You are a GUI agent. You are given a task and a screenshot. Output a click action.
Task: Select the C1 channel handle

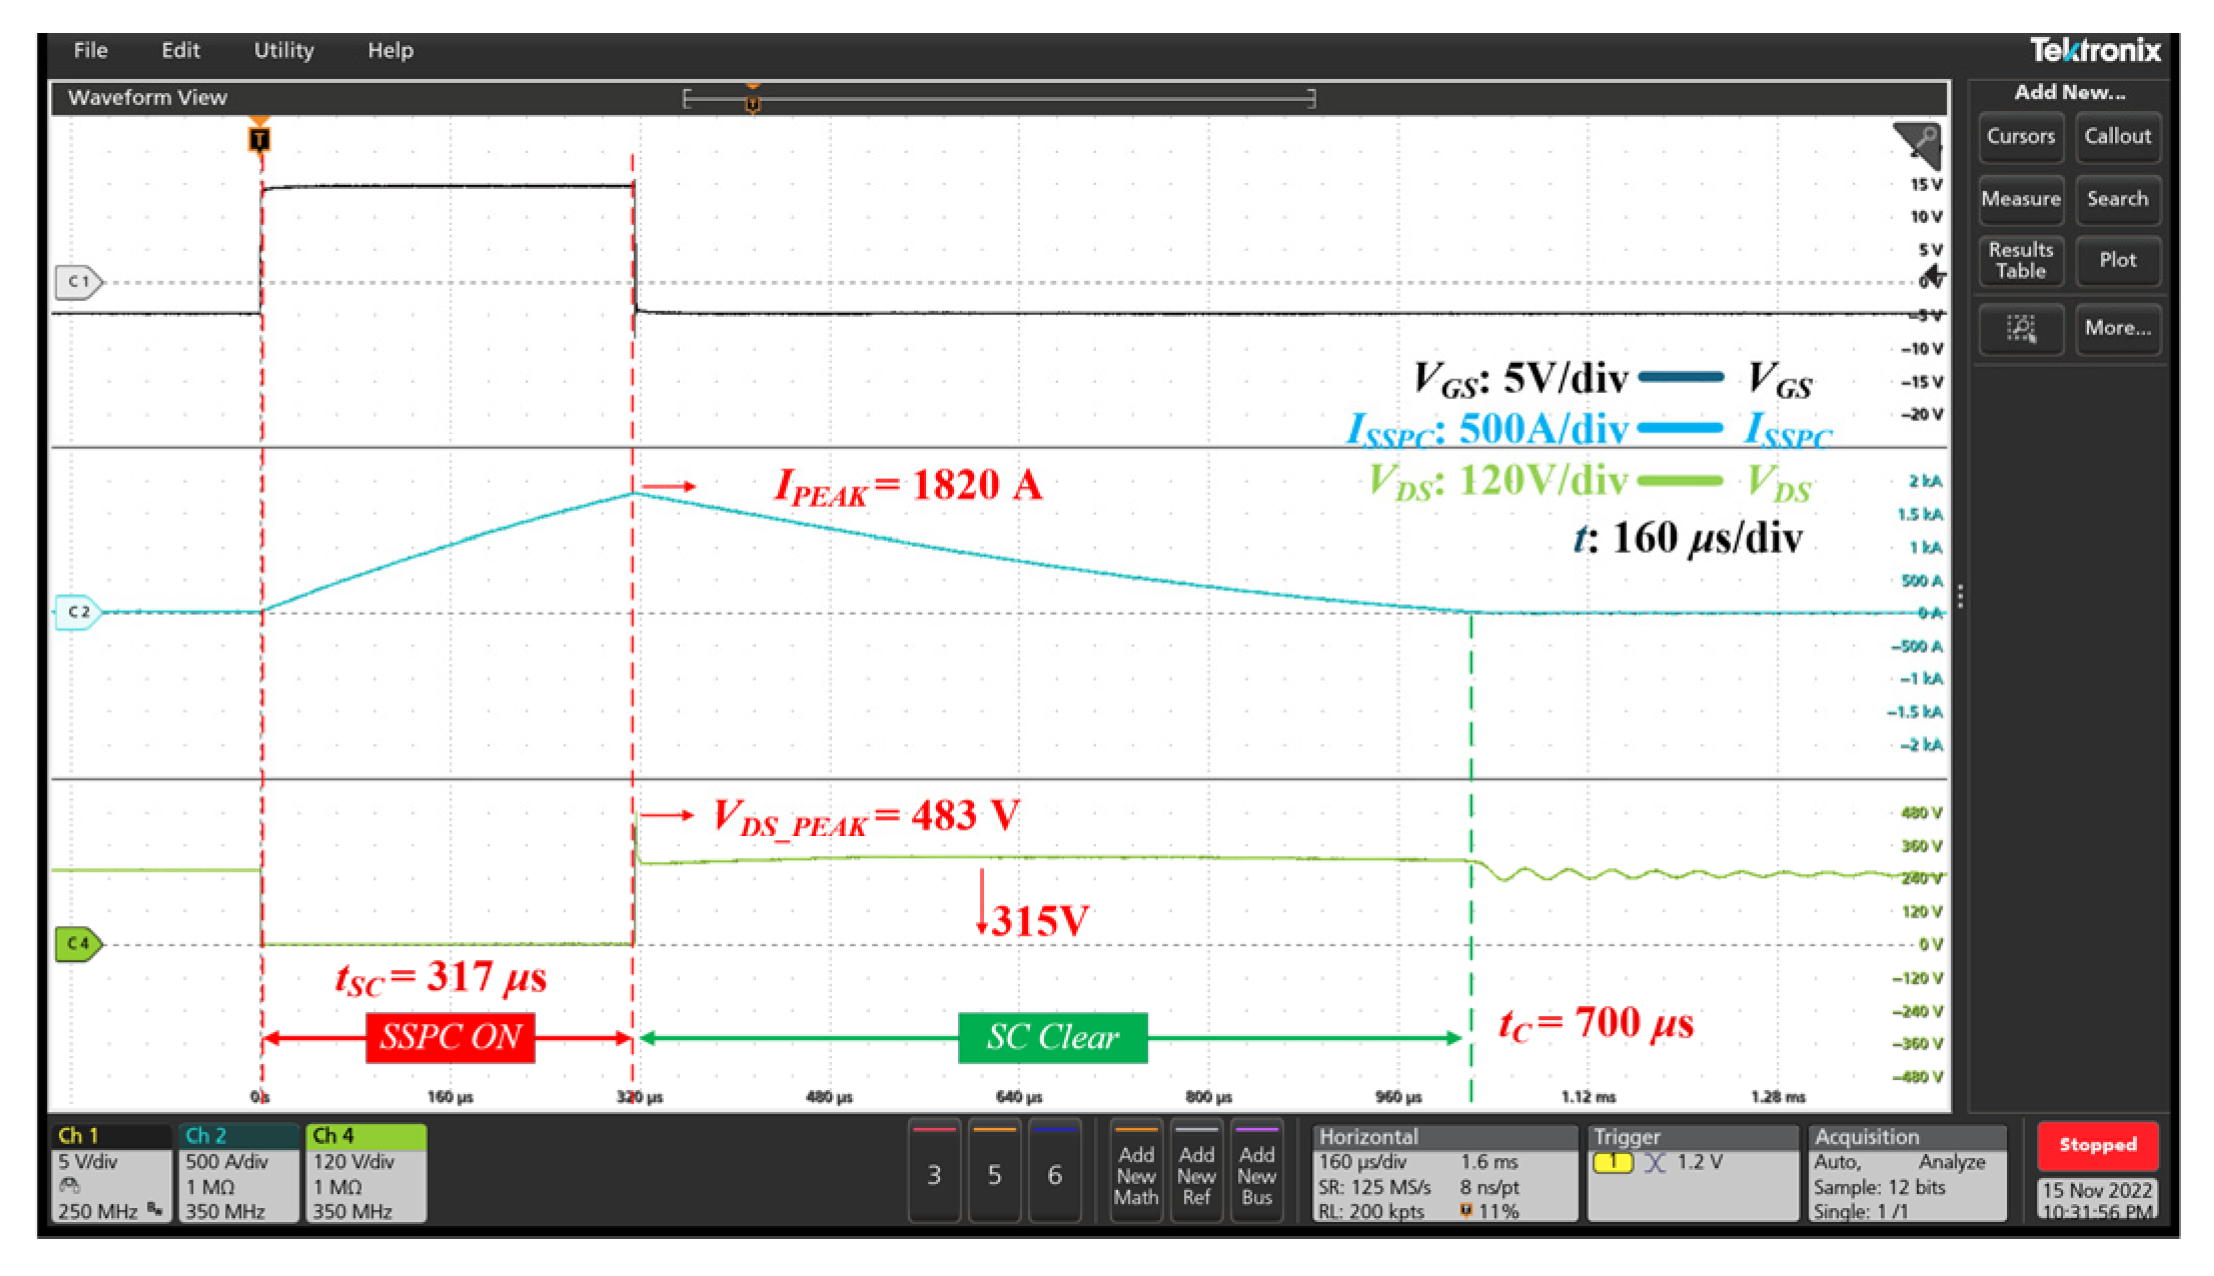(x=79, y=282)
